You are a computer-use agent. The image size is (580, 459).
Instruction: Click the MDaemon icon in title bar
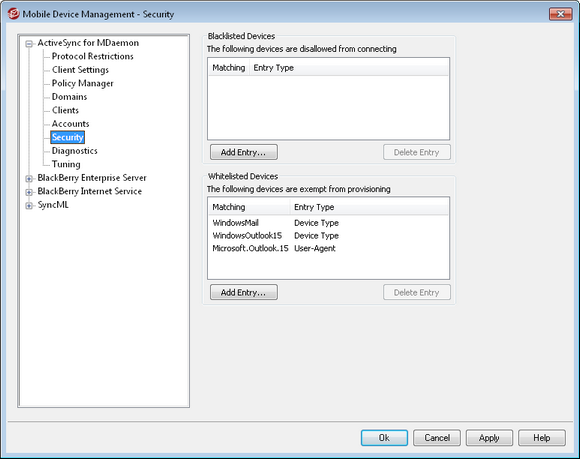(13, 14)
